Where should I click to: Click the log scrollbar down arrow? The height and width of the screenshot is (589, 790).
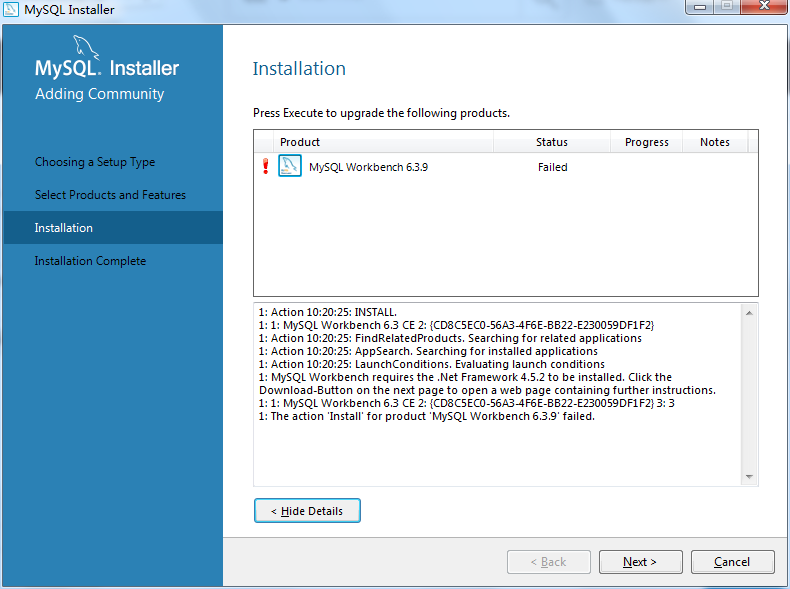coord(749,477)
